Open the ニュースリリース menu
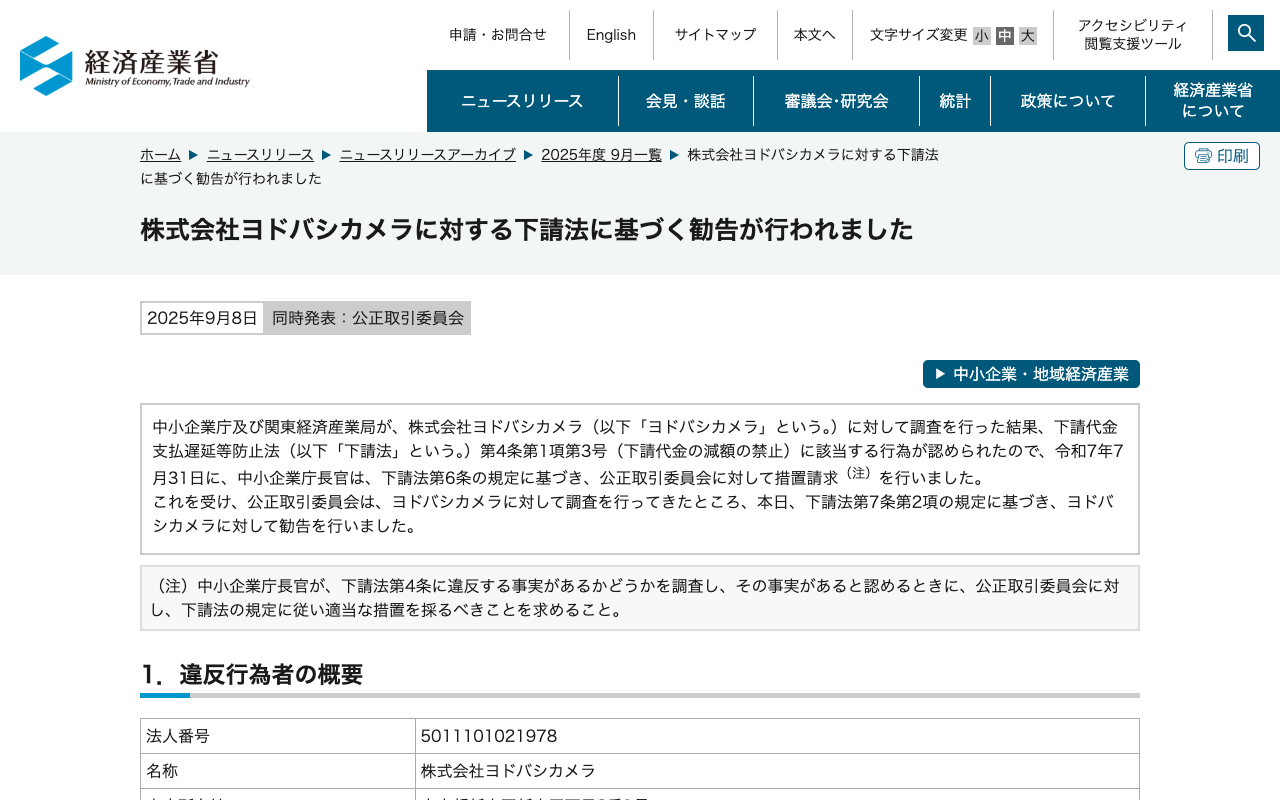The height and width of the screenshot is (800, 1280). [x=522, y=101]
